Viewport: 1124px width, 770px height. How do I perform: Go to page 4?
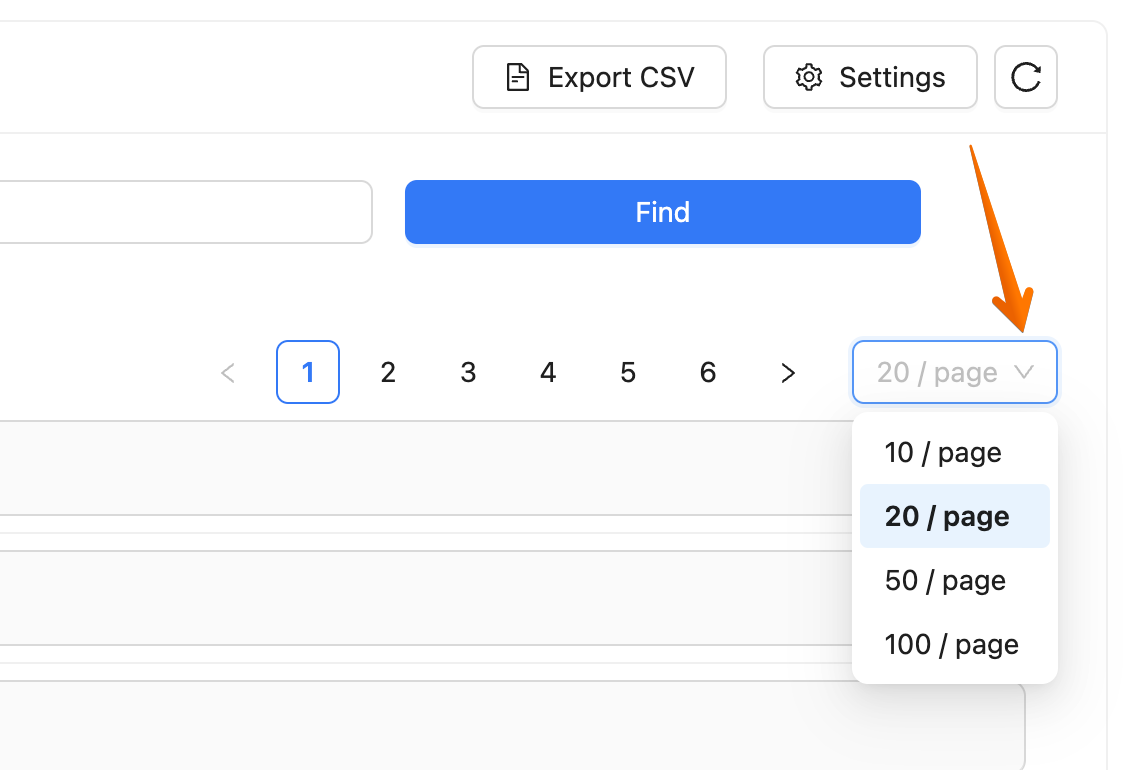(548, 372)
